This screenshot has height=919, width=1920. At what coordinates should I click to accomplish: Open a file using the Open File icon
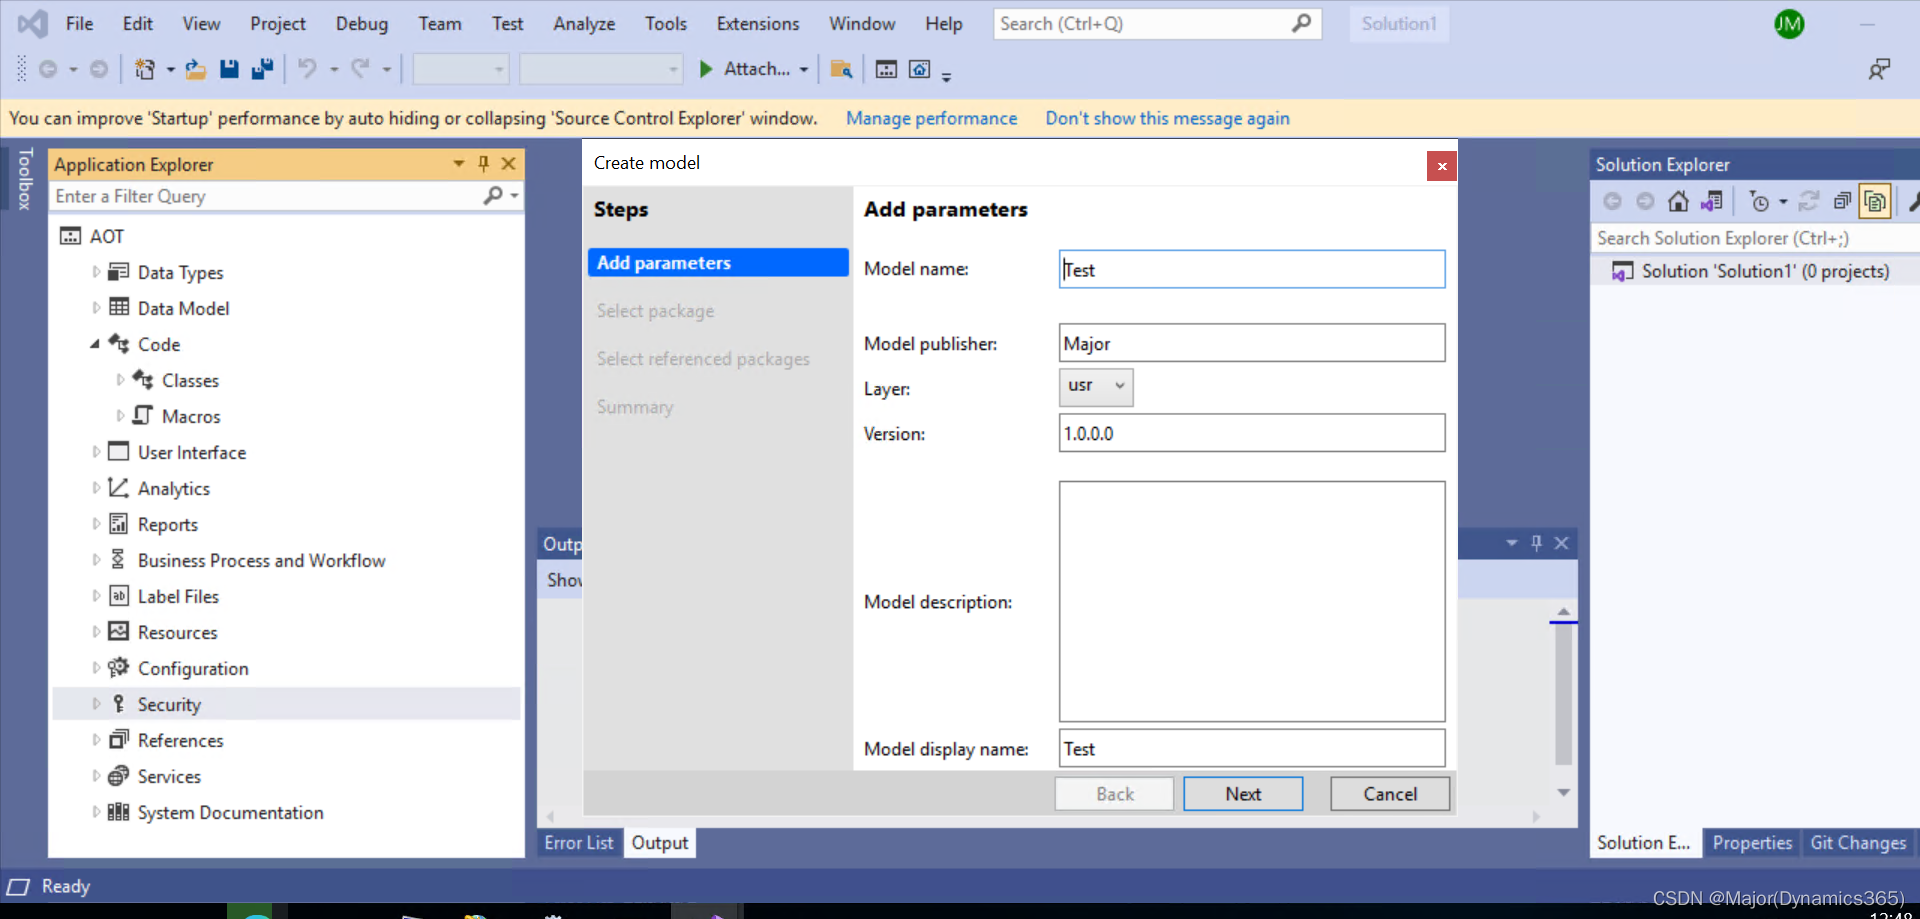[x=195, y=69]
